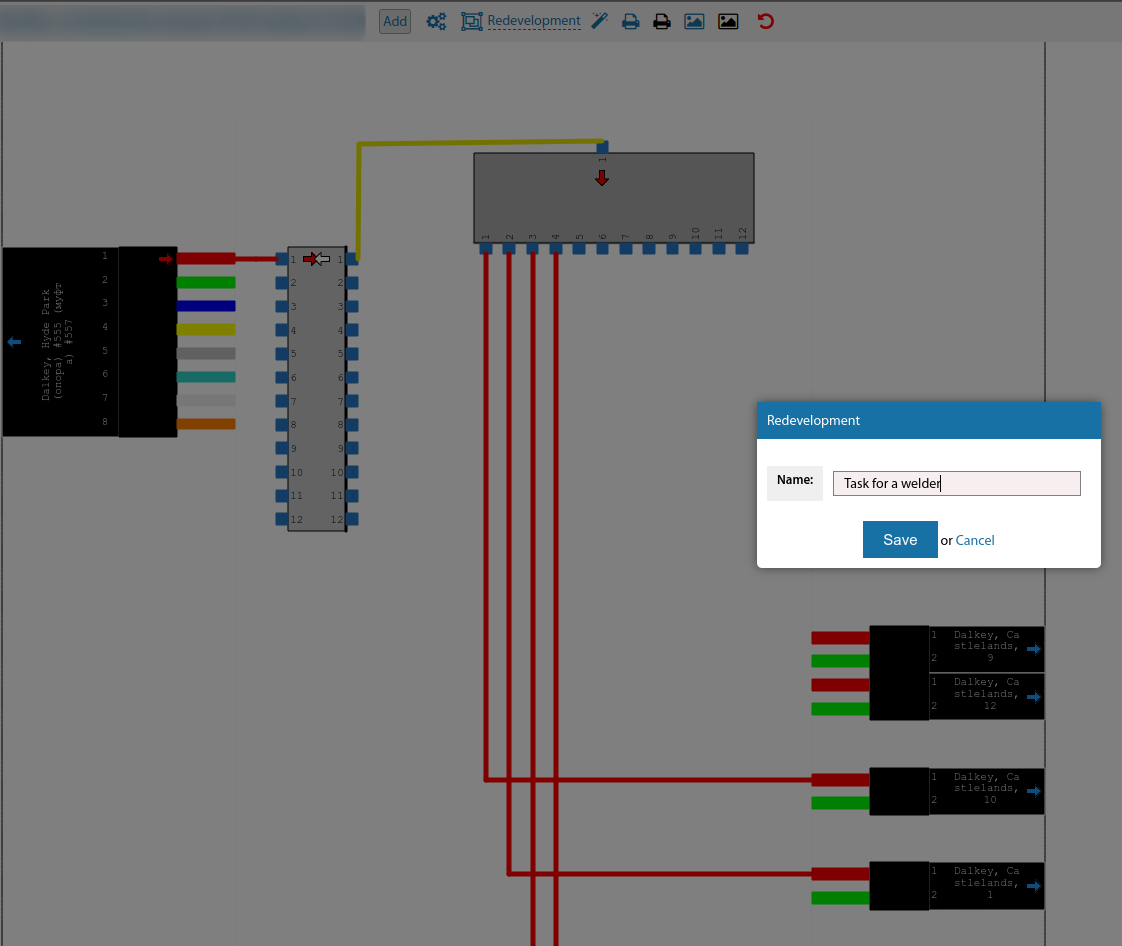
Task: Select the orange fiber of Hyde Park cable
Action: click(x=206, y=424)
